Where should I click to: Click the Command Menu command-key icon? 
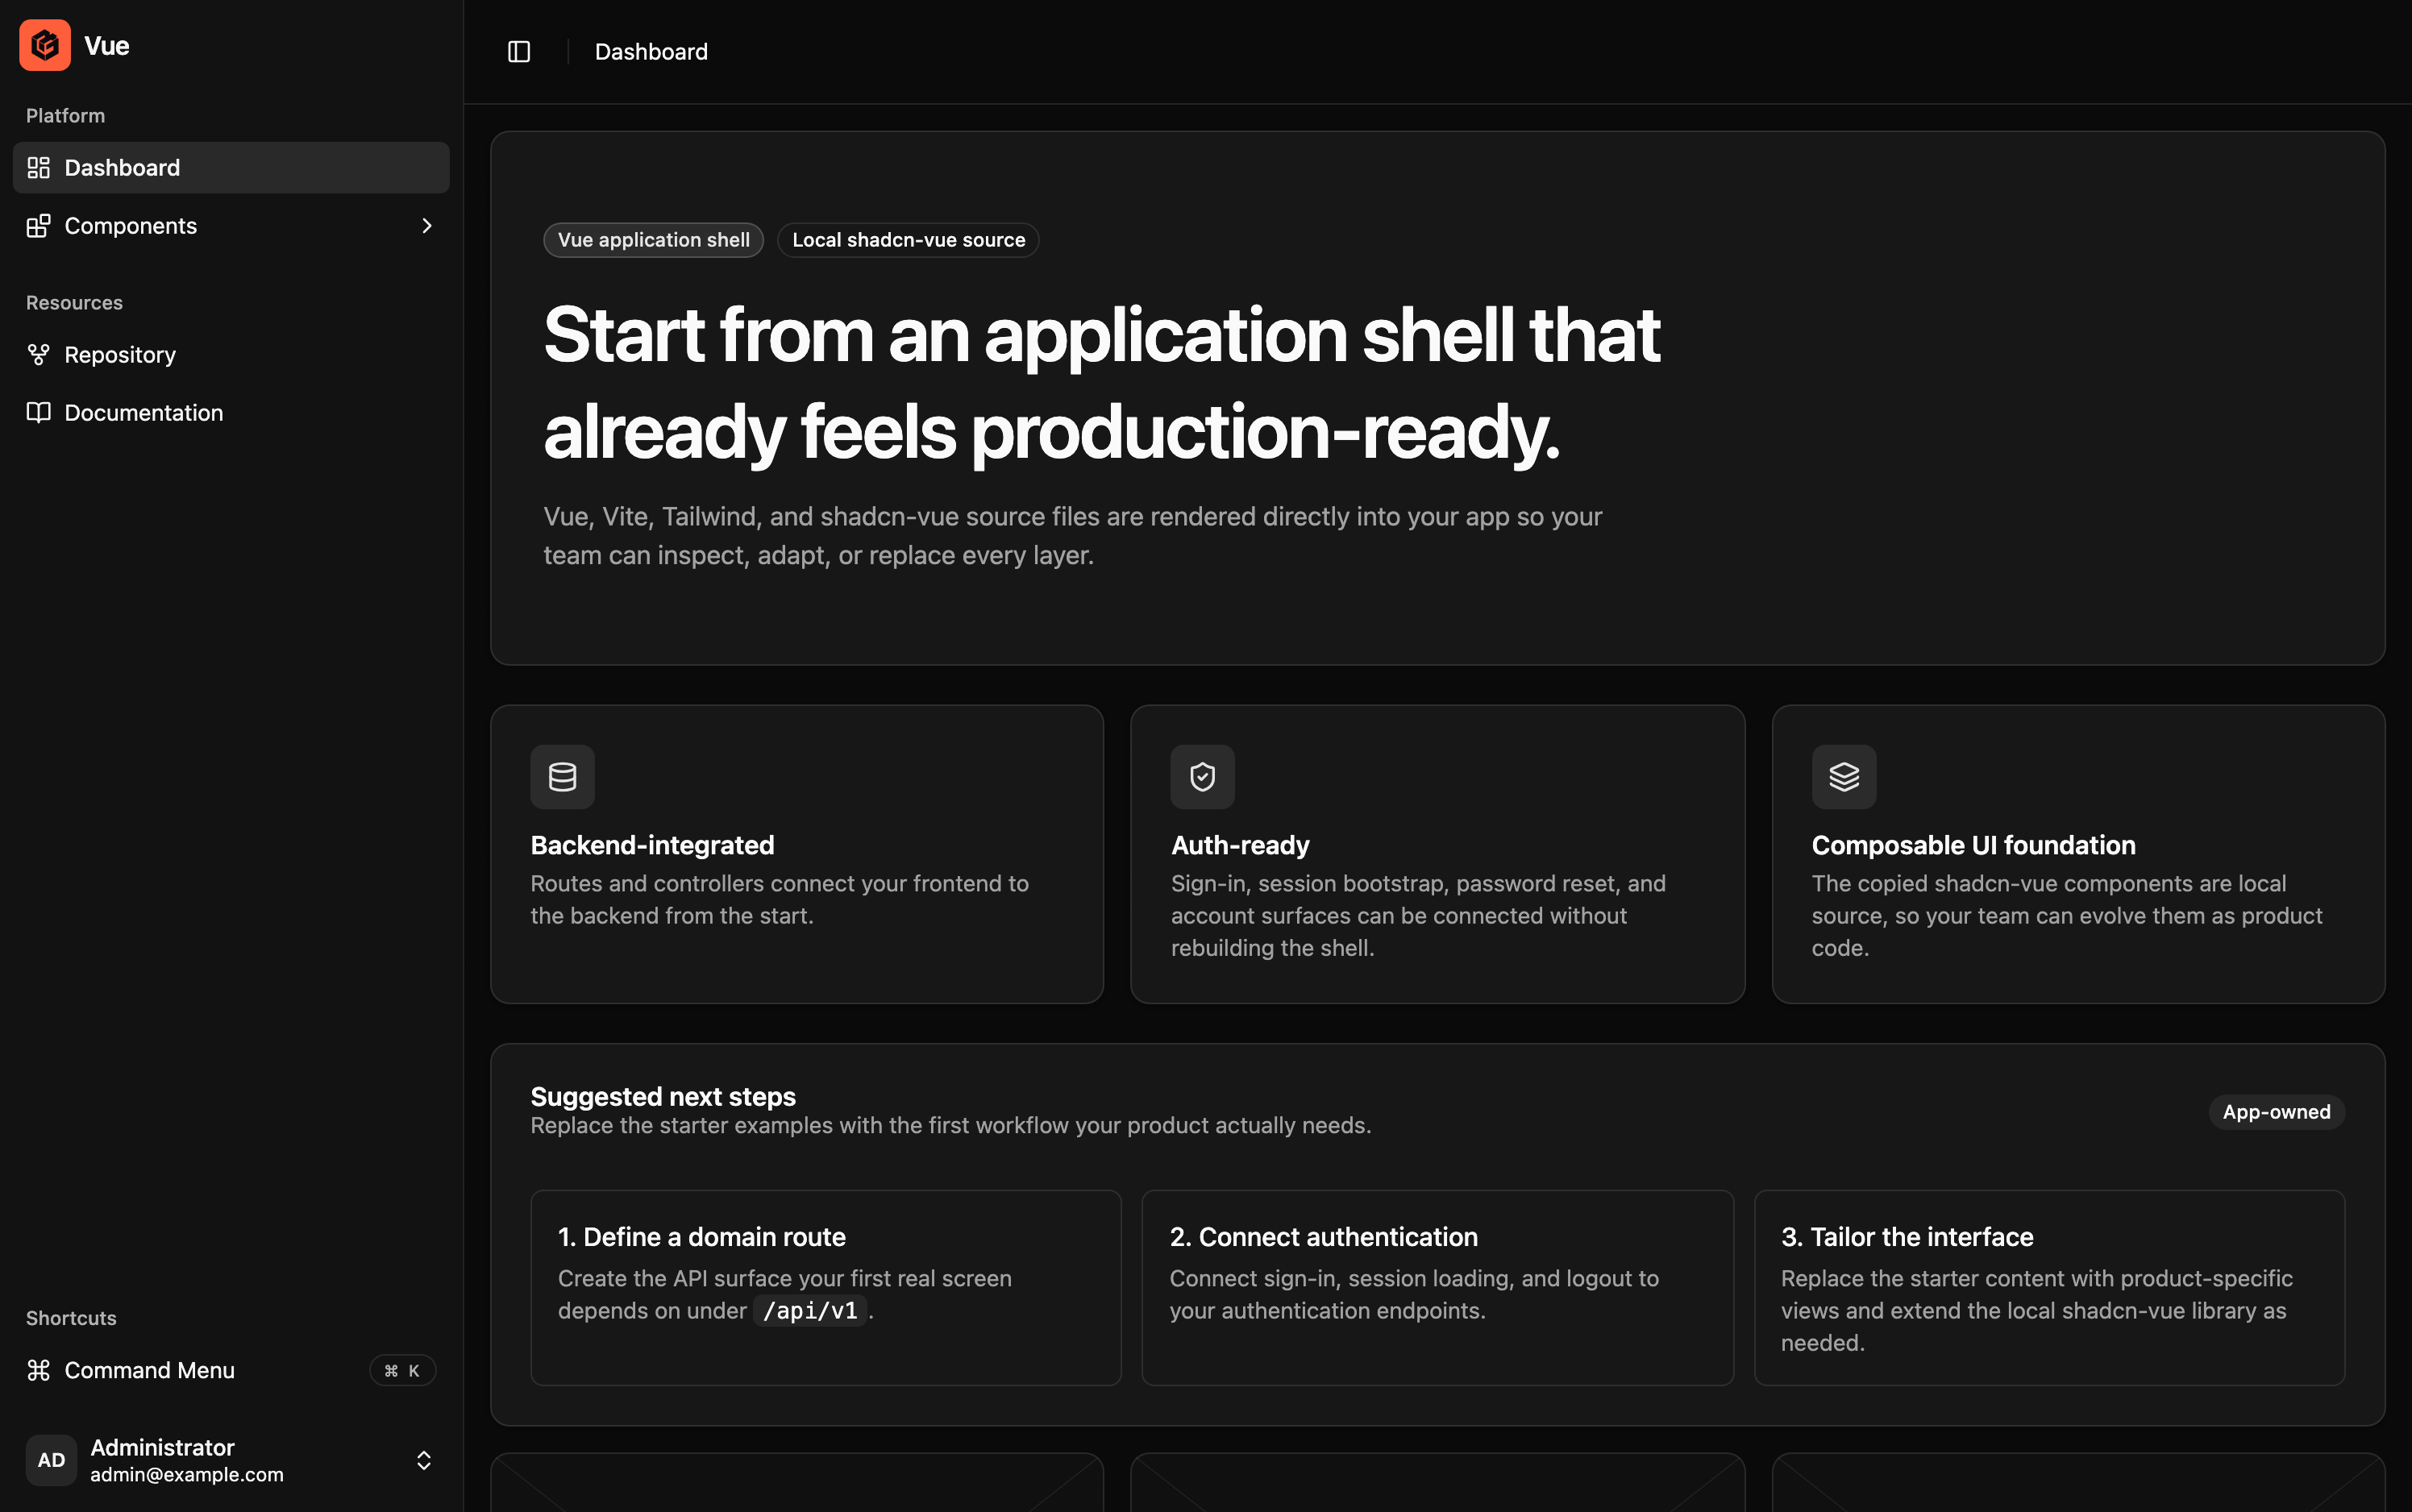(x=38, y=1370)
